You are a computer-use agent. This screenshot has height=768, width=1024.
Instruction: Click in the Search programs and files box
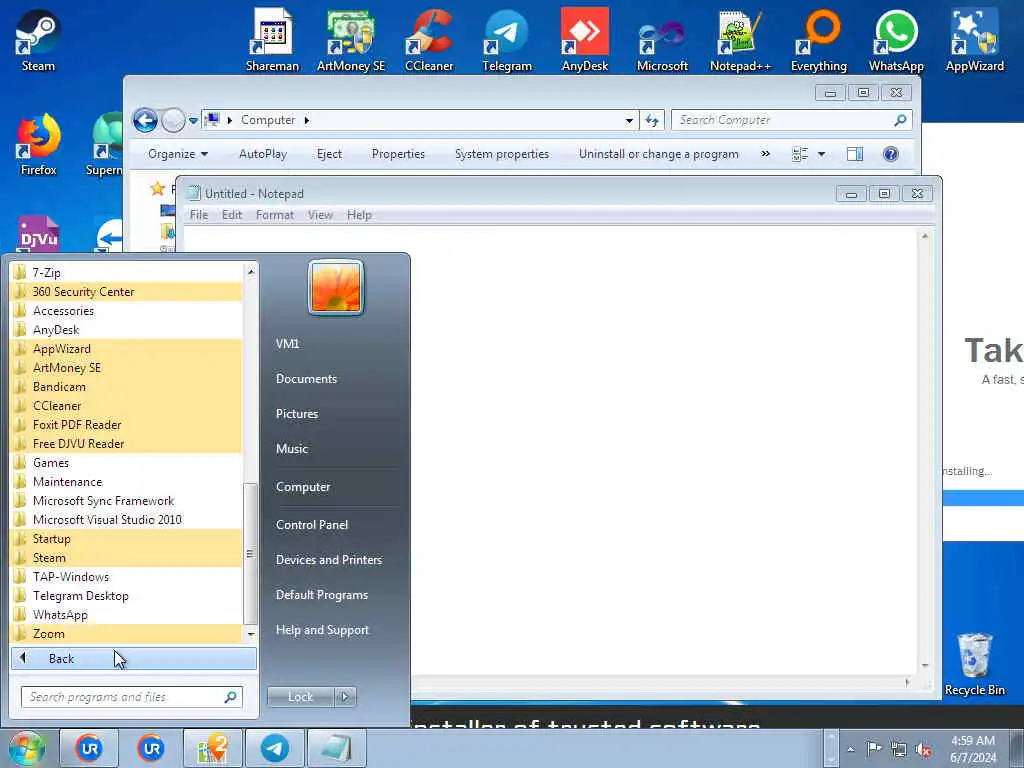click(132, 697)
